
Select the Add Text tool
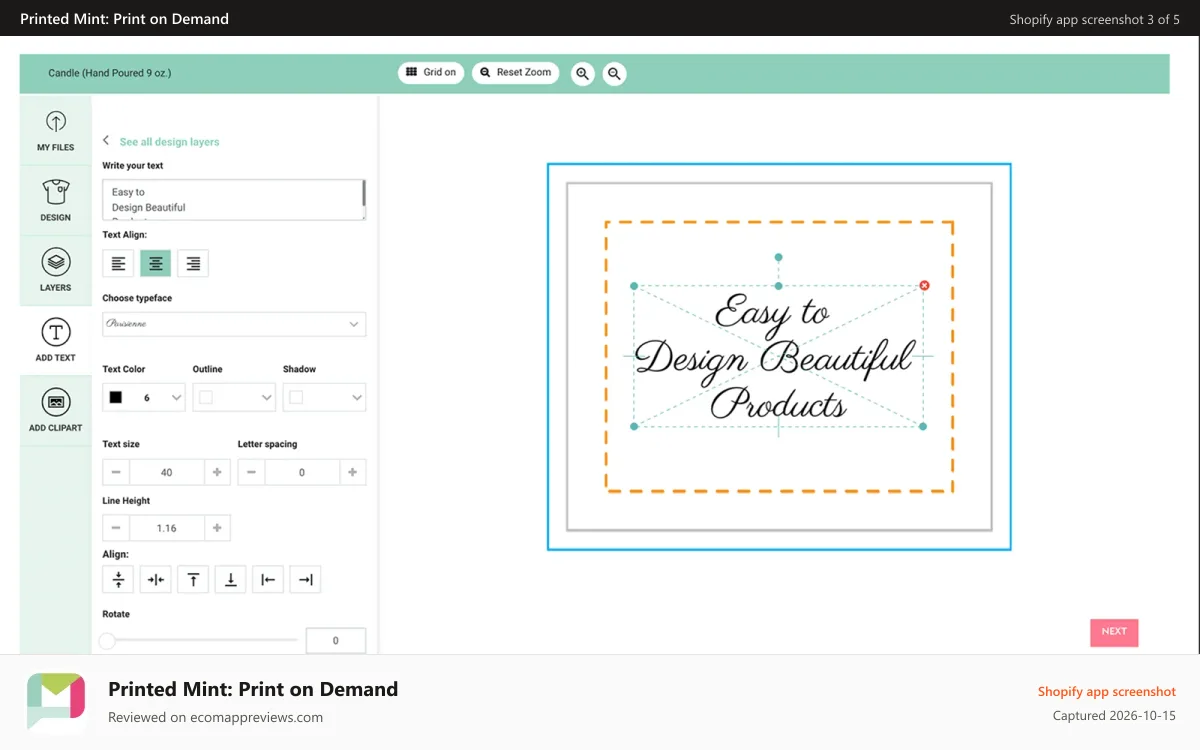(x=56, y=341)
